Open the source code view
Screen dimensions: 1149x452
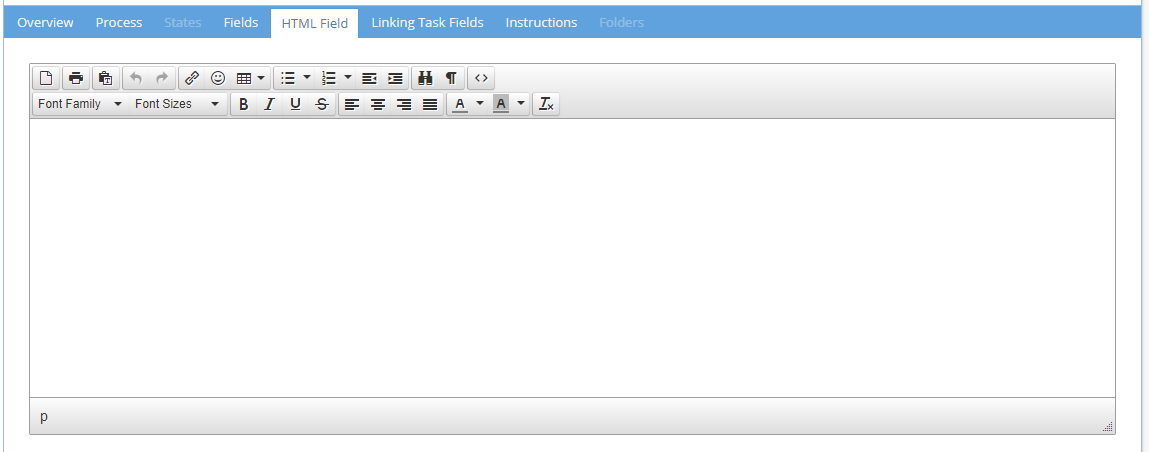point(481,78)
